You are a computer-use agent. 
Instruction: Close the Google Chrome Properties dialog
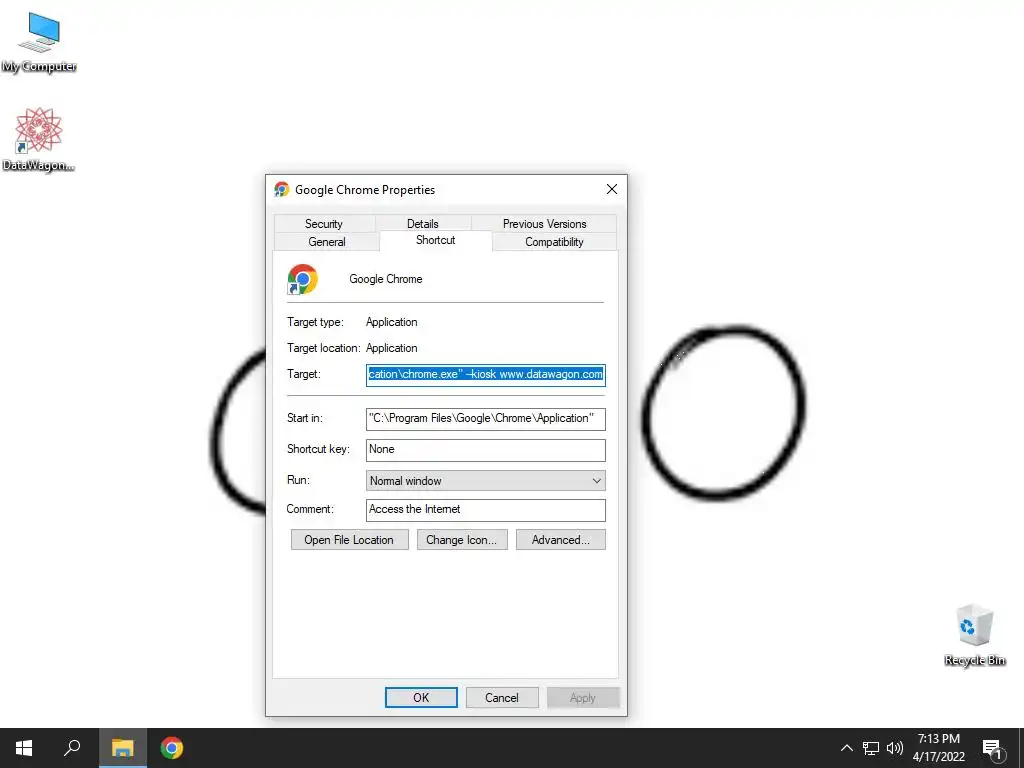pos(612,189)
